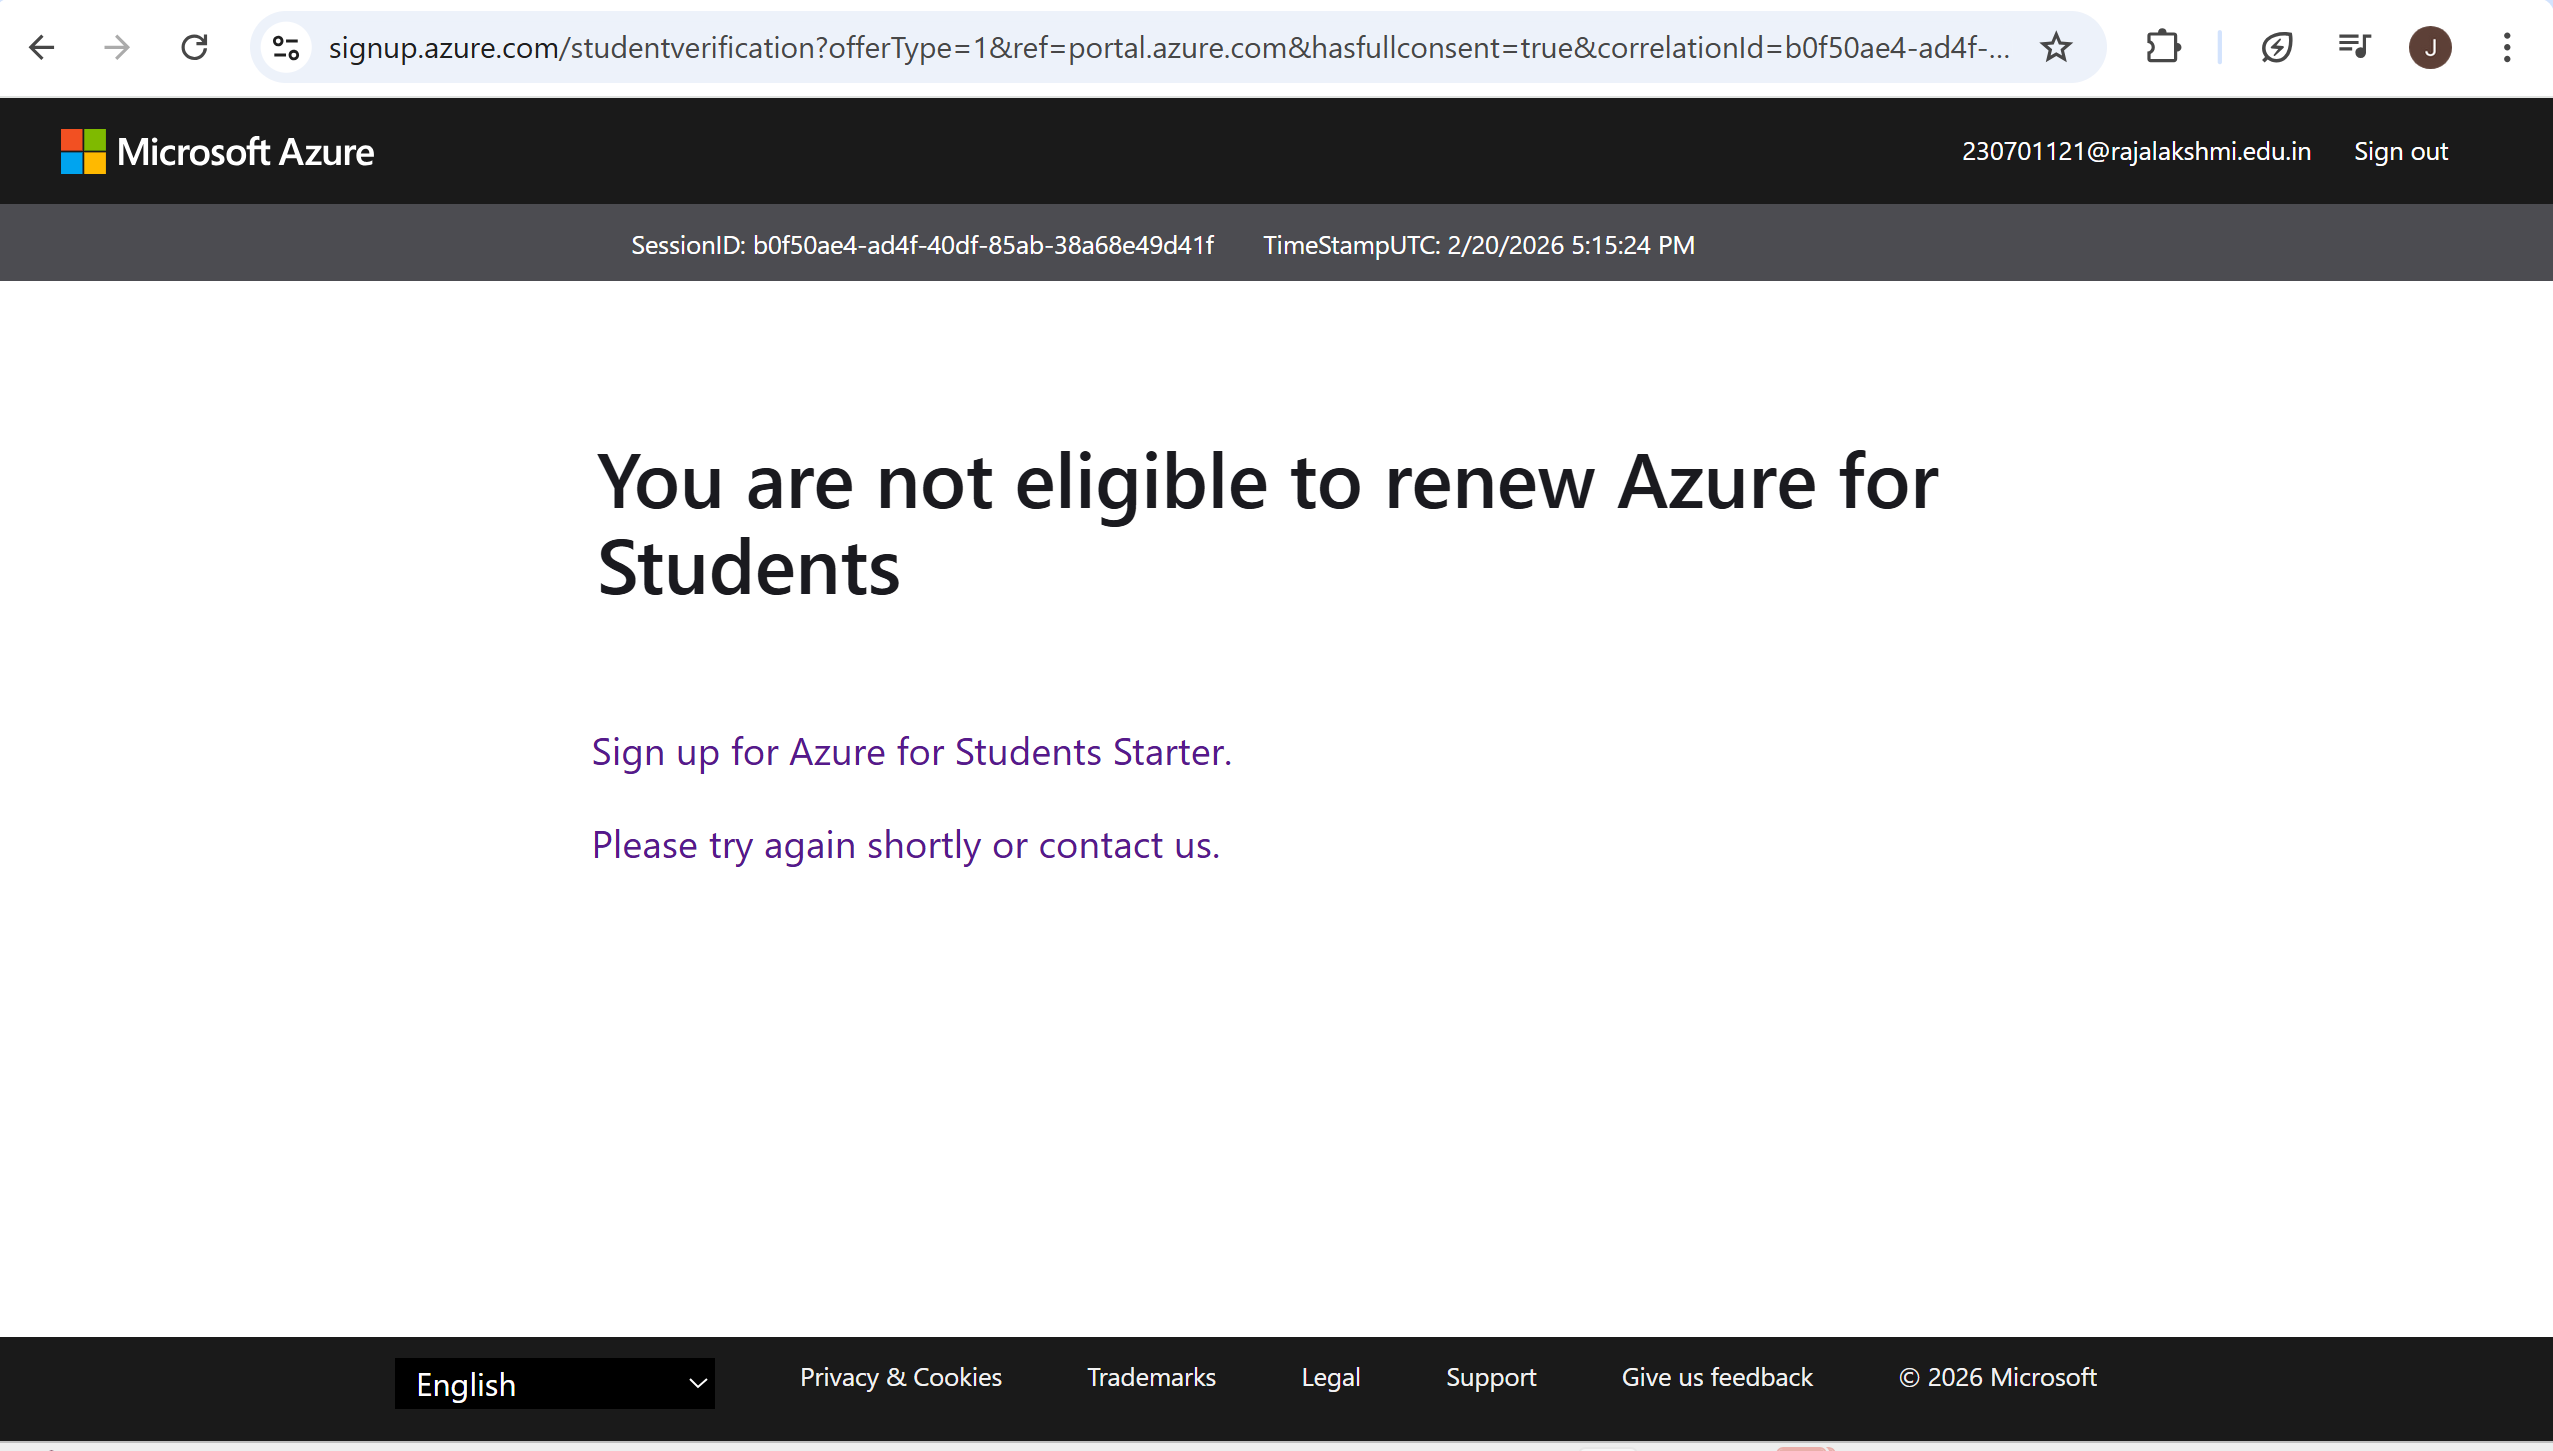This screenshot has height=1451, width=2553.
Task: Click the TimeStampUTC text in the banner
Action: [1479, 245]
